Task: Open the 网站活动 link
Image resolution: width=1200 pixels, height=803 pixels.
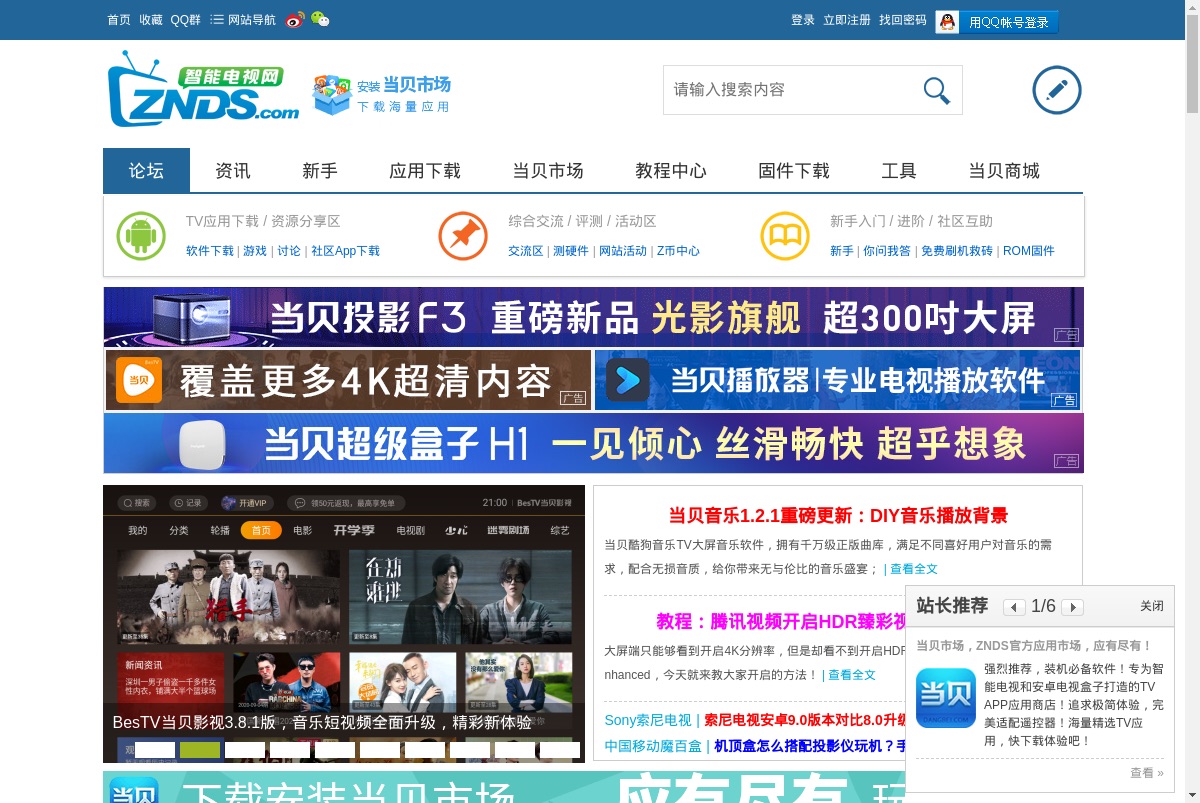Action: click(623, 251)
